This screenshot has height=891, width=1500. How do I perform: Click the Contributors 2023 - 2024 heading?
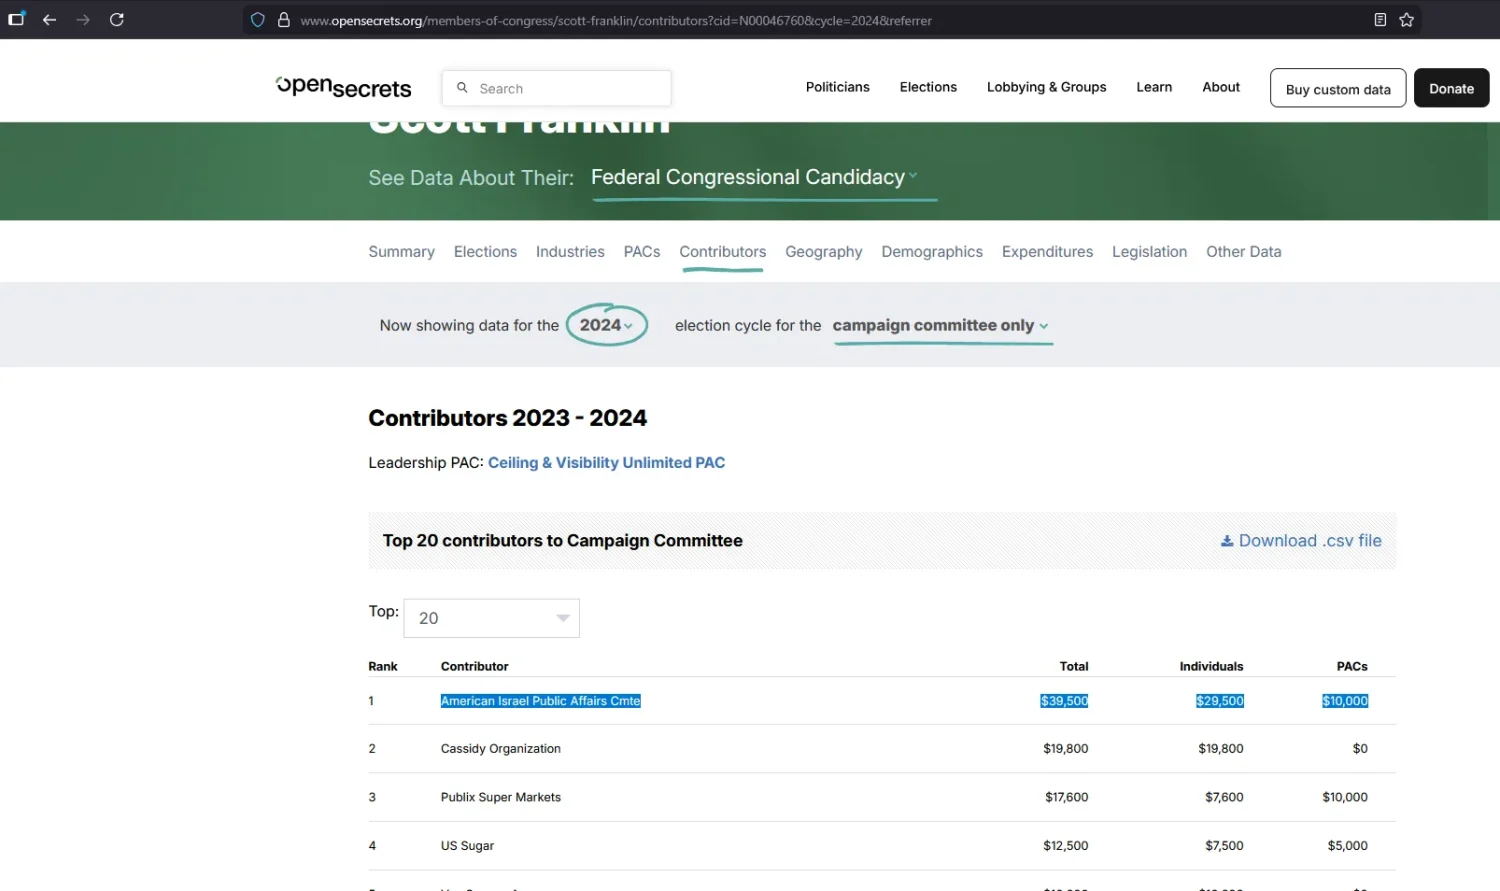point(507,418)
